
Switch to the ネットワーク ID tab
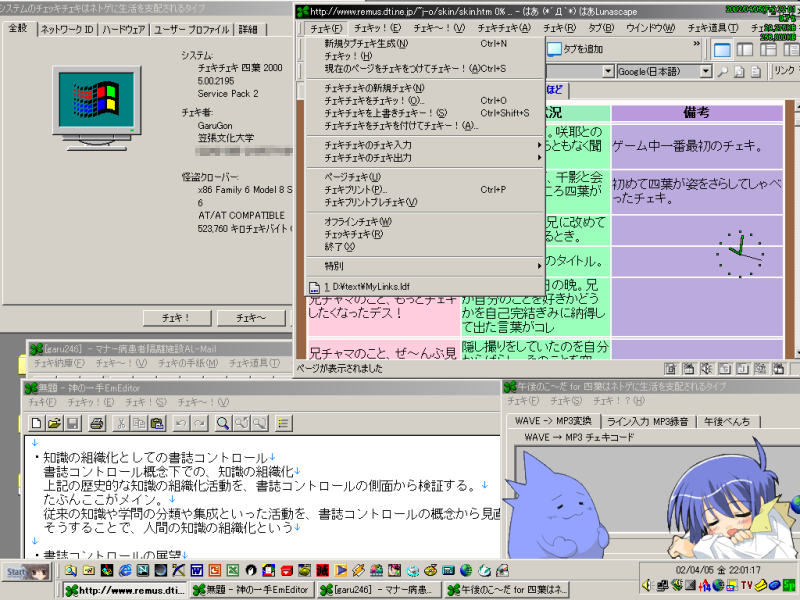67,30
